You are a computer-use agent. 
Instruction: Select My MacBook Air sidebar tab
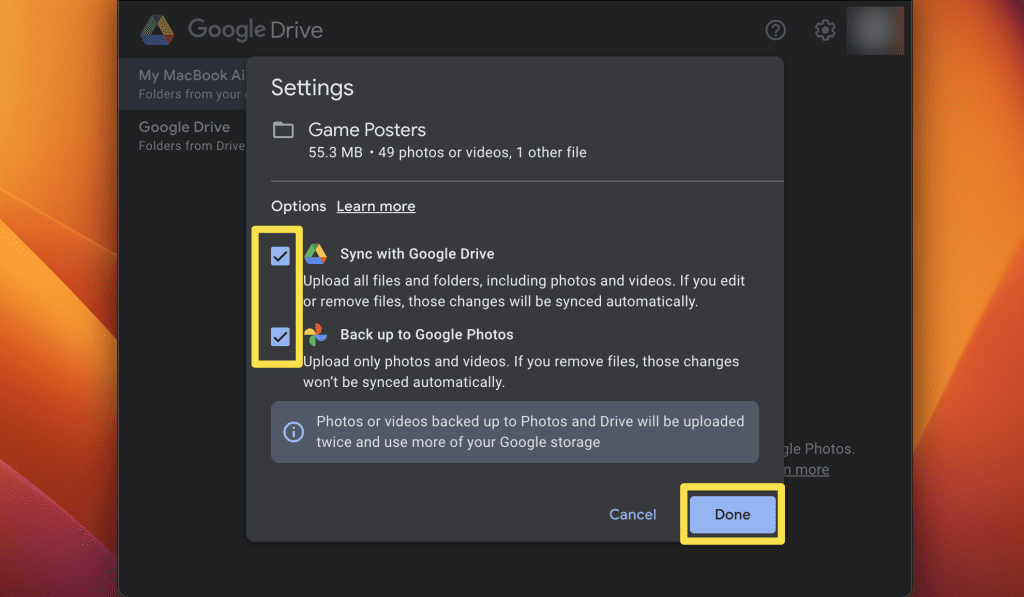tap(183, 84)
